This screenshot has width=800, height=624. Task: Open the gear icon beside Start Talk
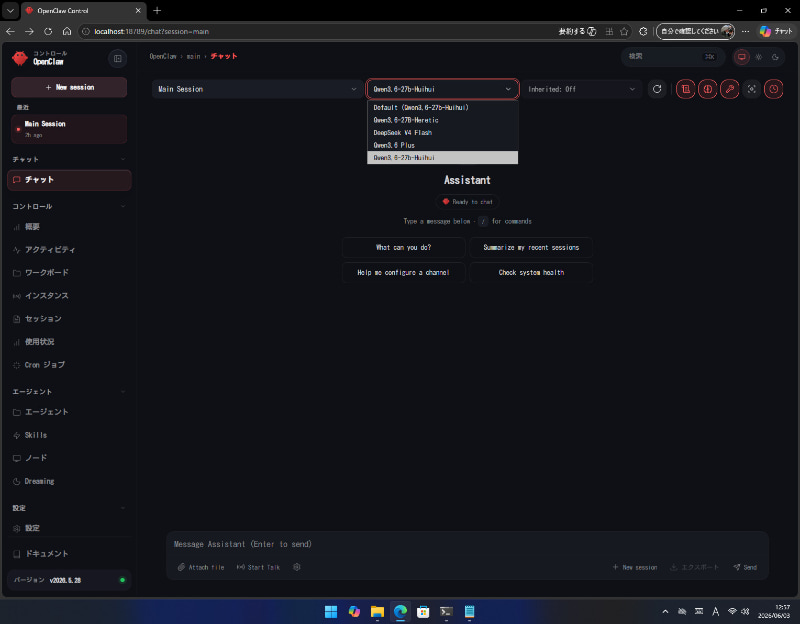[296, 567]
